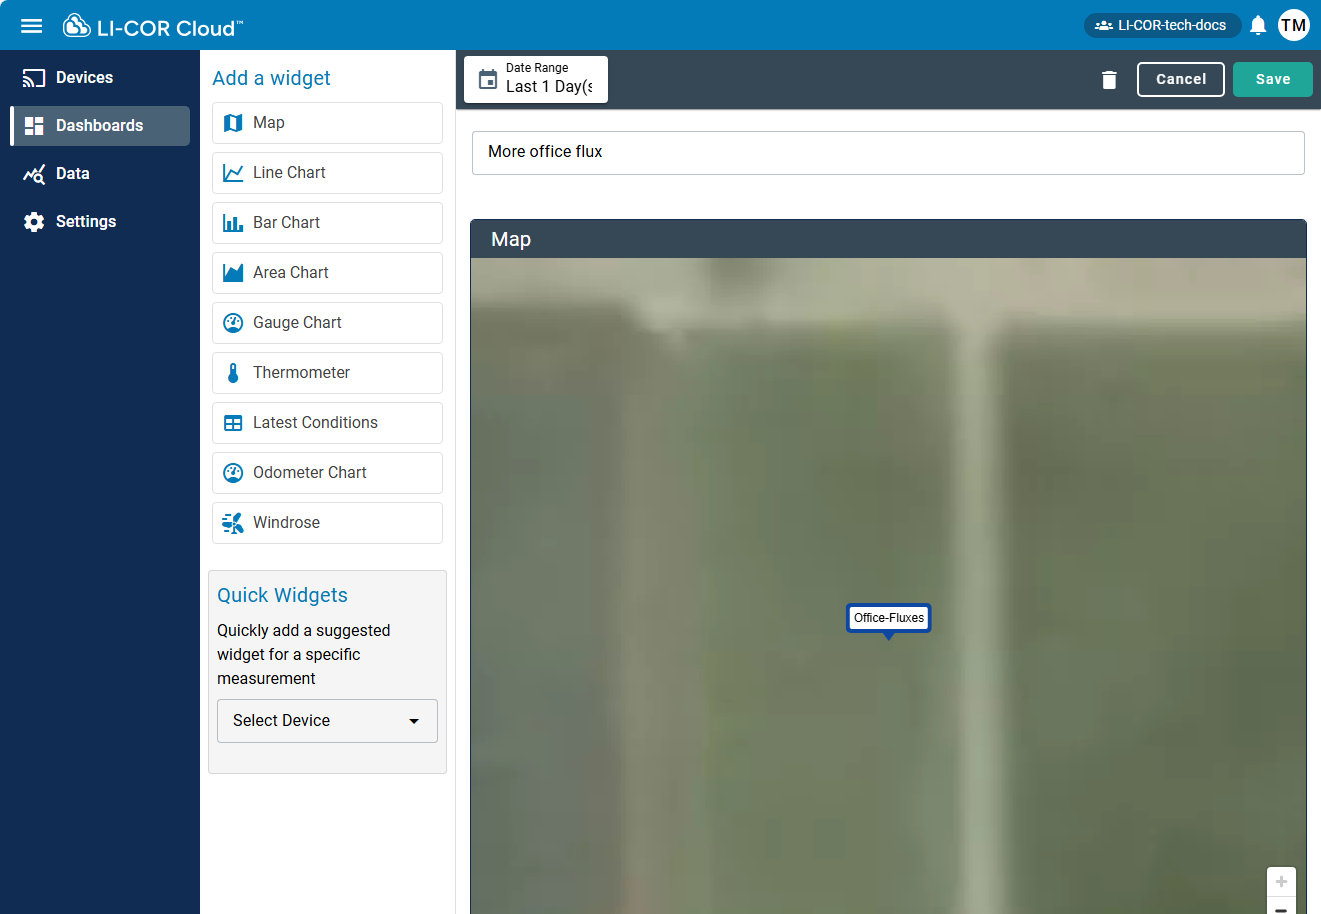
Task: Edit the dashboard name field
Action: [x=888, y=153]
